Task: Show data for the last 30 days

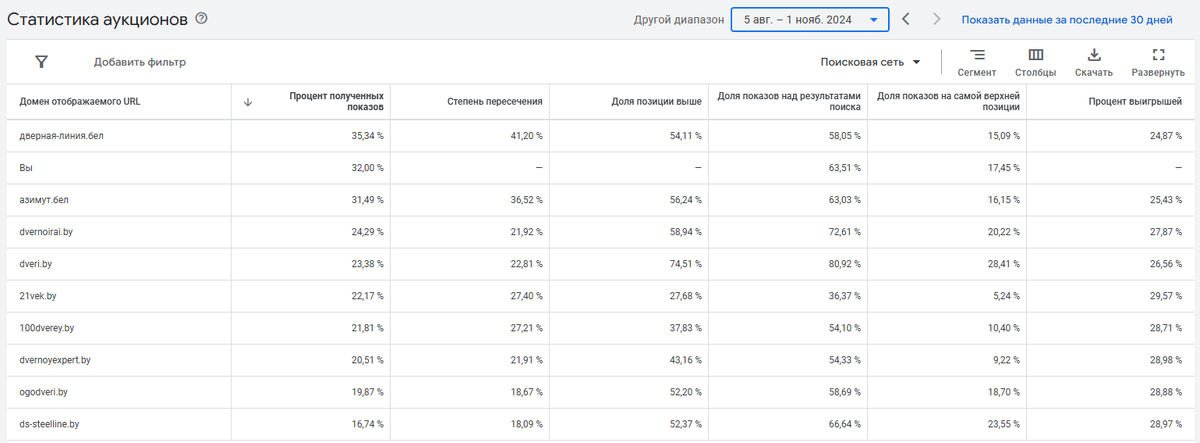Action: tap(1066, 19)
